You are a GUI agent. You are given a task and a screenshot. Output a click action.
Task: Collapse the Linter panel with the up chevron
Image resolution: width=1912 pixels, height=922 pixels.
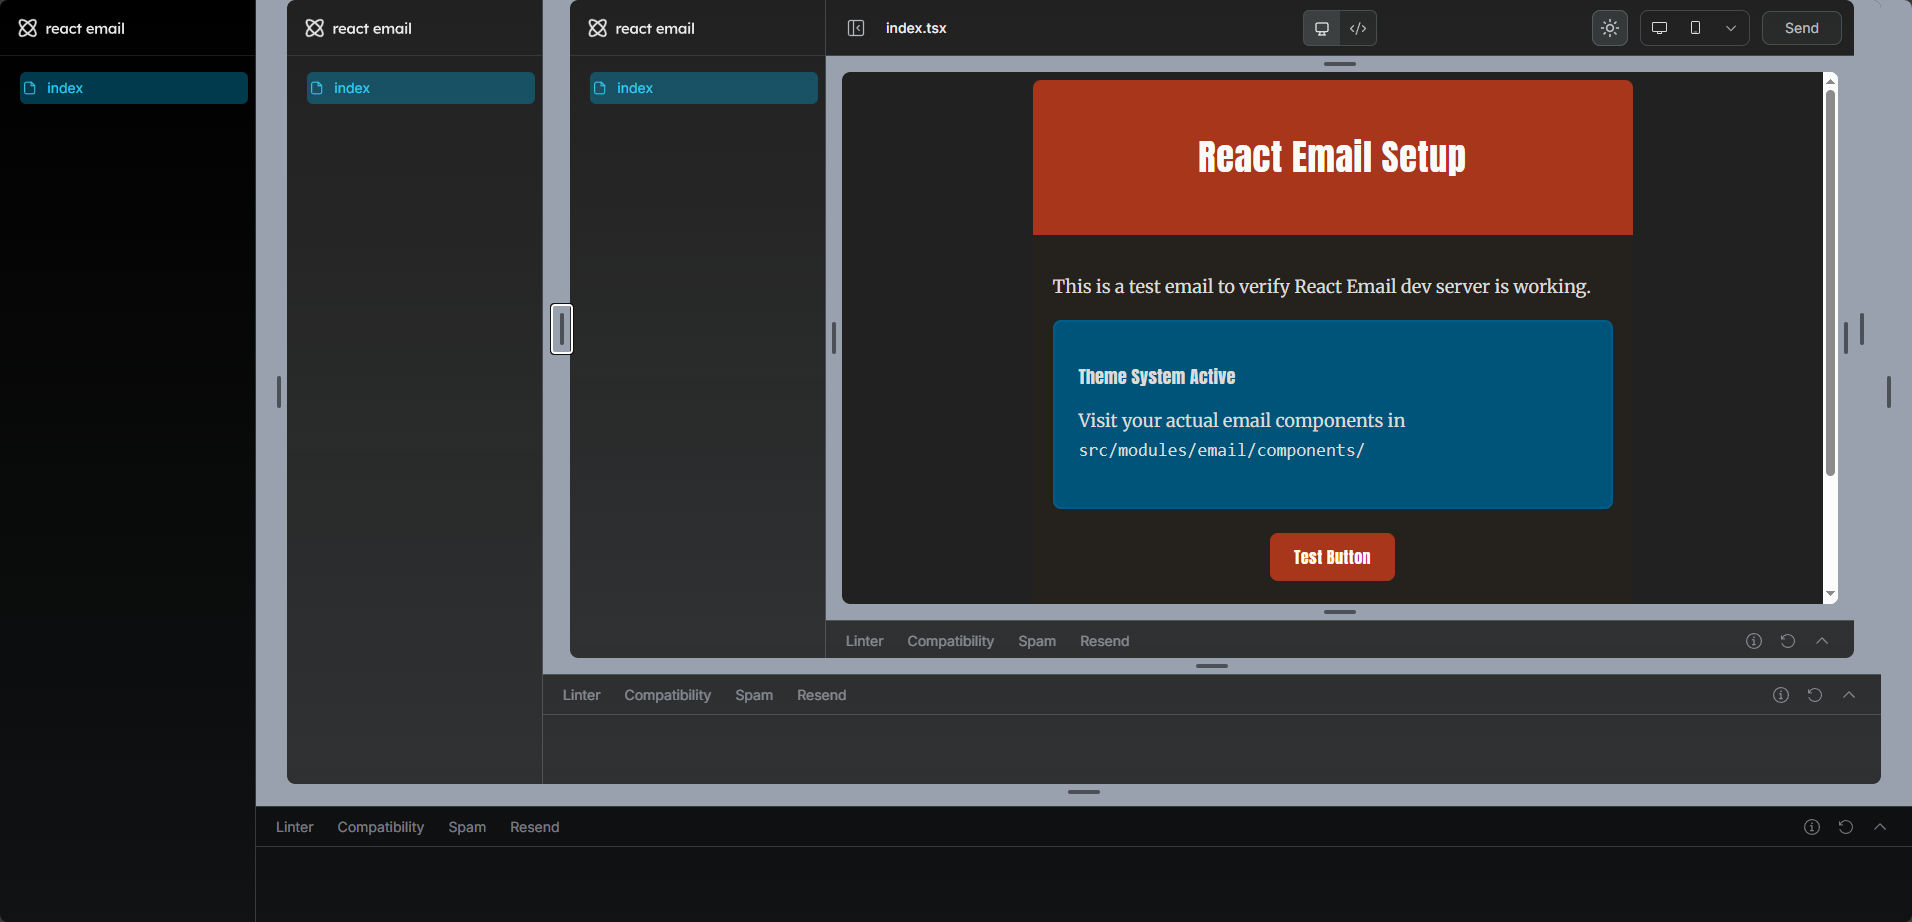click(1822, 640)
